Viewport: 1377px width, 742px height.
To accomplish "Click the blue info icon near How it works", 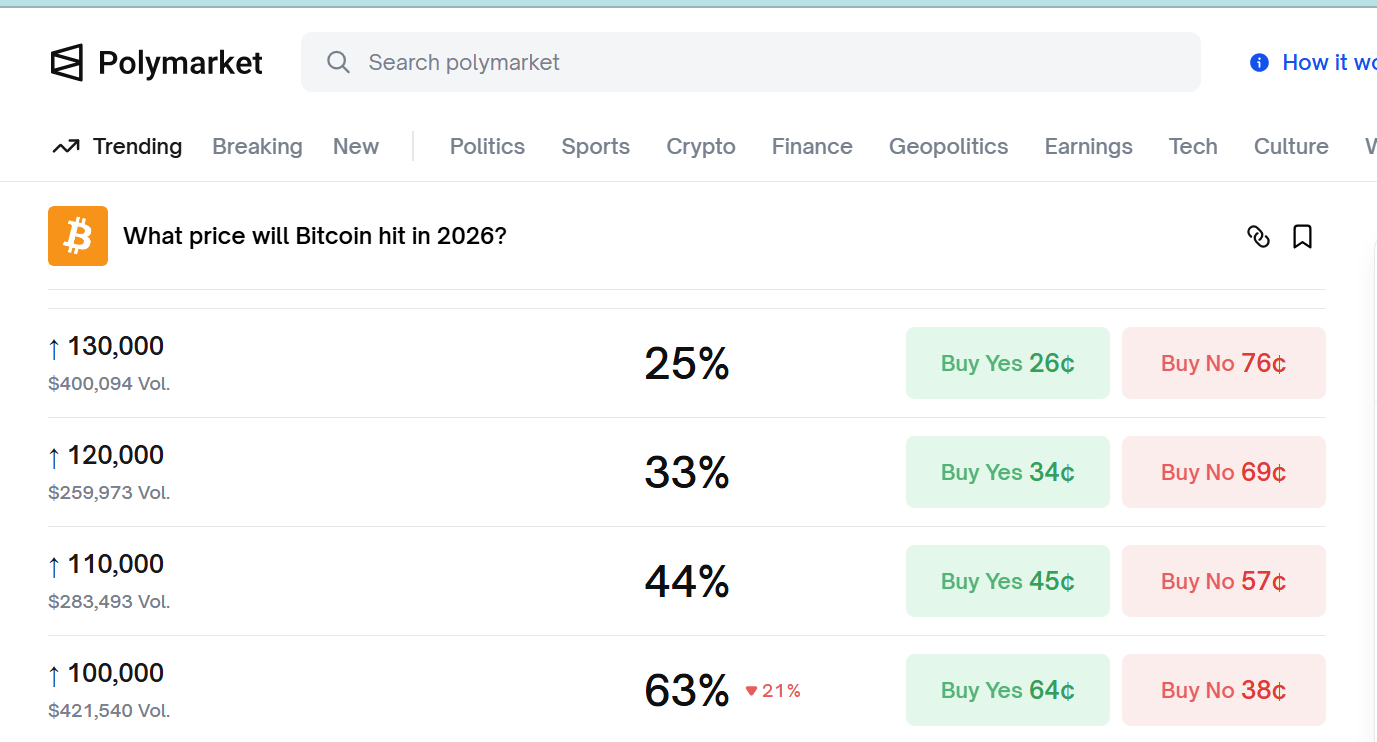I will click(x=1259, y=63).
